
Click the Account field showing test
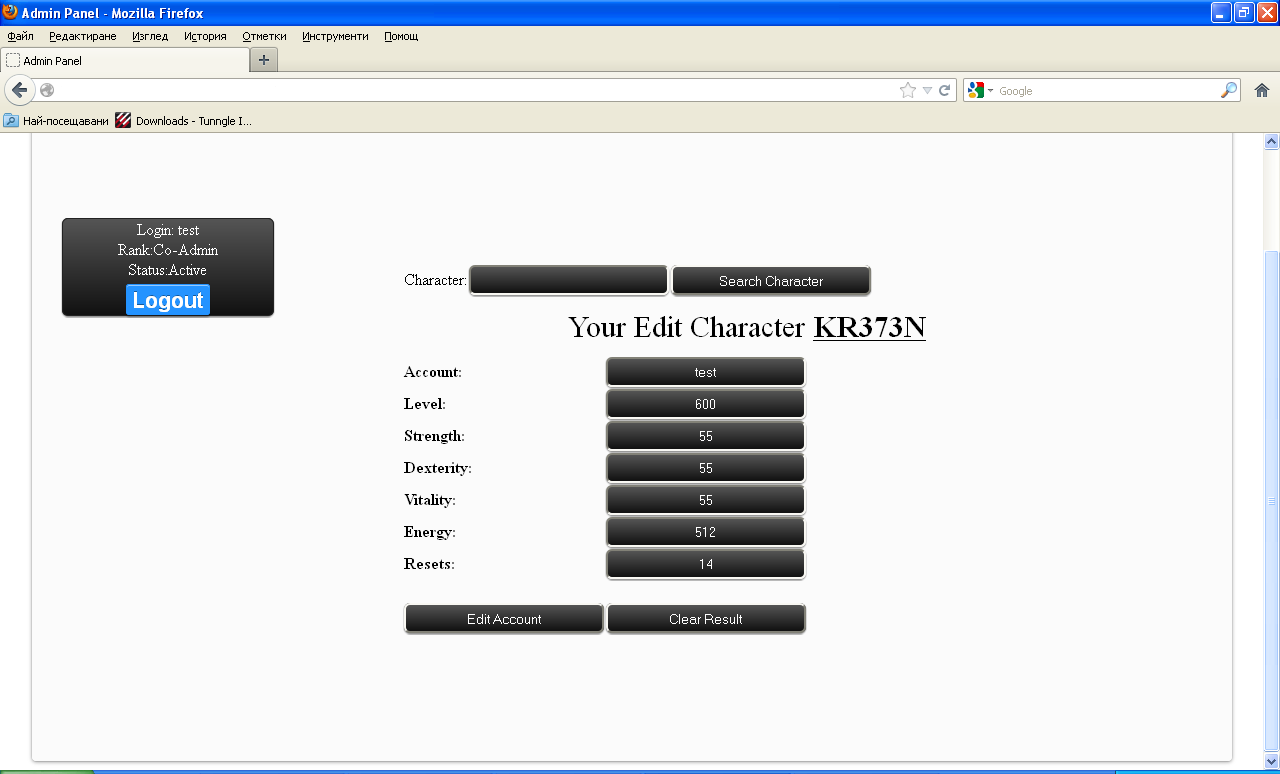(706, 372)
